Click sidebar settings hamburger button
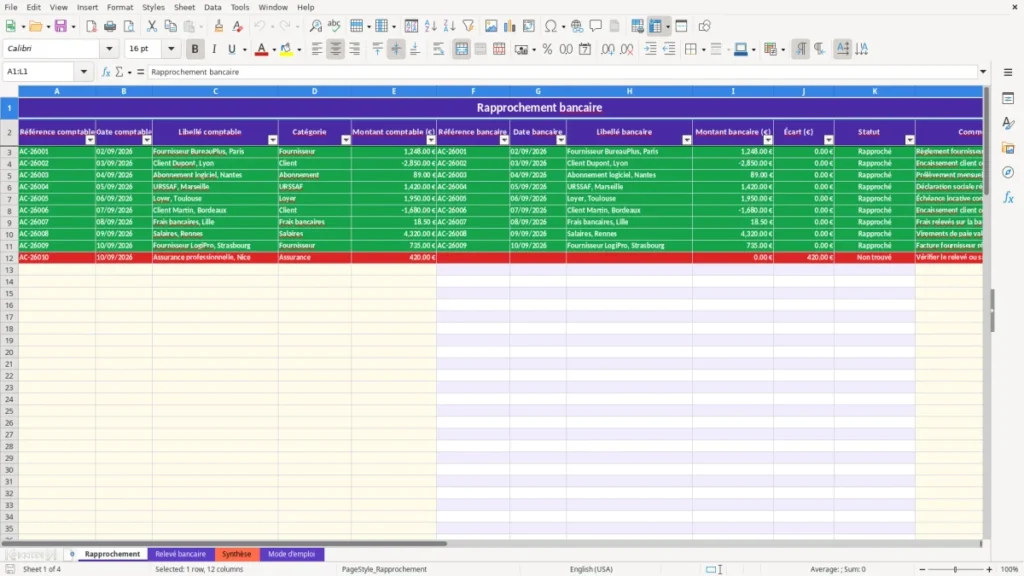Viewport: 1024px width, 576px height. [x=1008, y=72]
